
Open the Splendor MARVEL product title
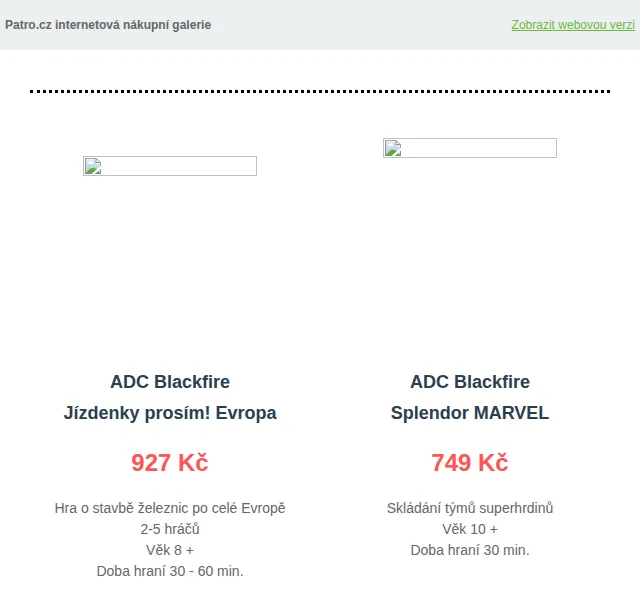click(470, 413)
